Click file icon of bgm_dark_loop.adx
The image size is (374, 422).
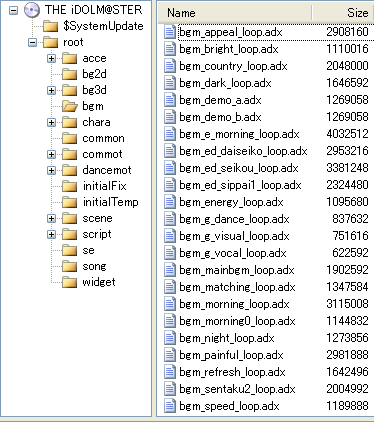(x=170, y=83)
